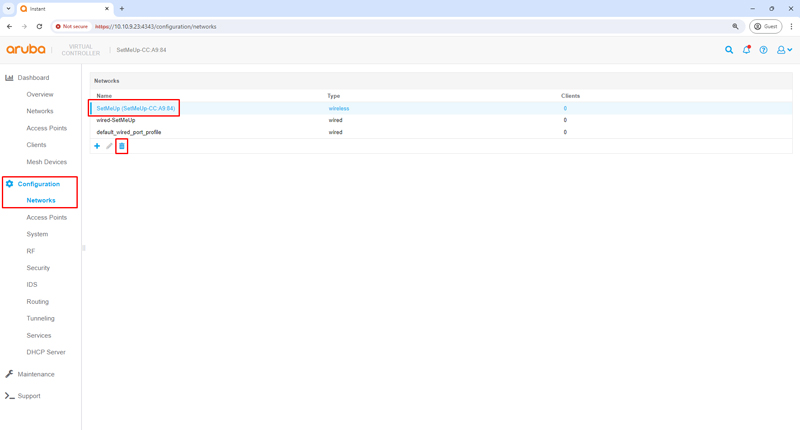Expand the Support section in sidebar
Viewport: 800px width, 430px height.
(x=29, y=396)
